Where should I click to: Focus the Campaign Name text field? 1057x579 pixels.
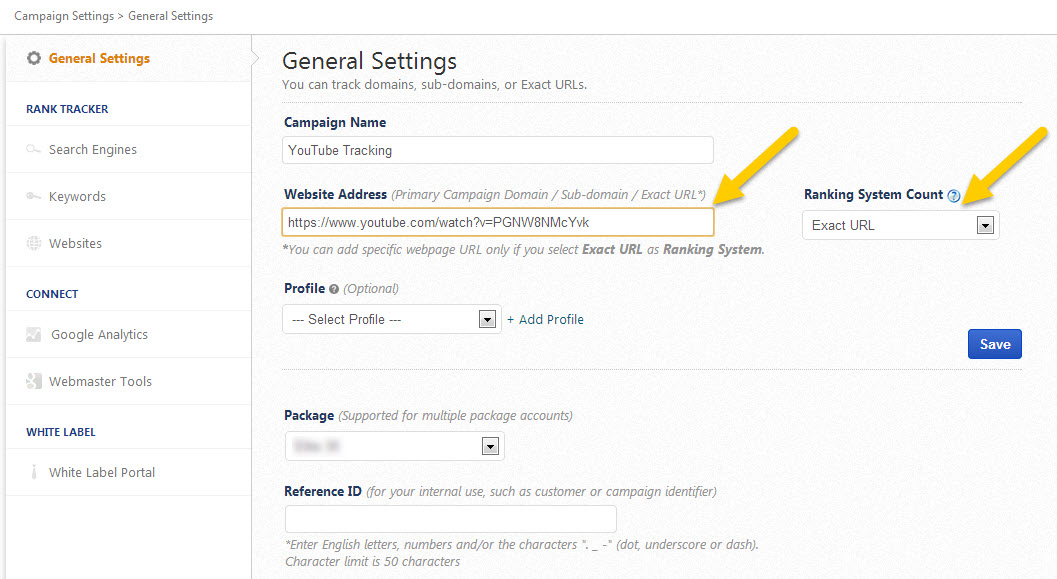498,150
